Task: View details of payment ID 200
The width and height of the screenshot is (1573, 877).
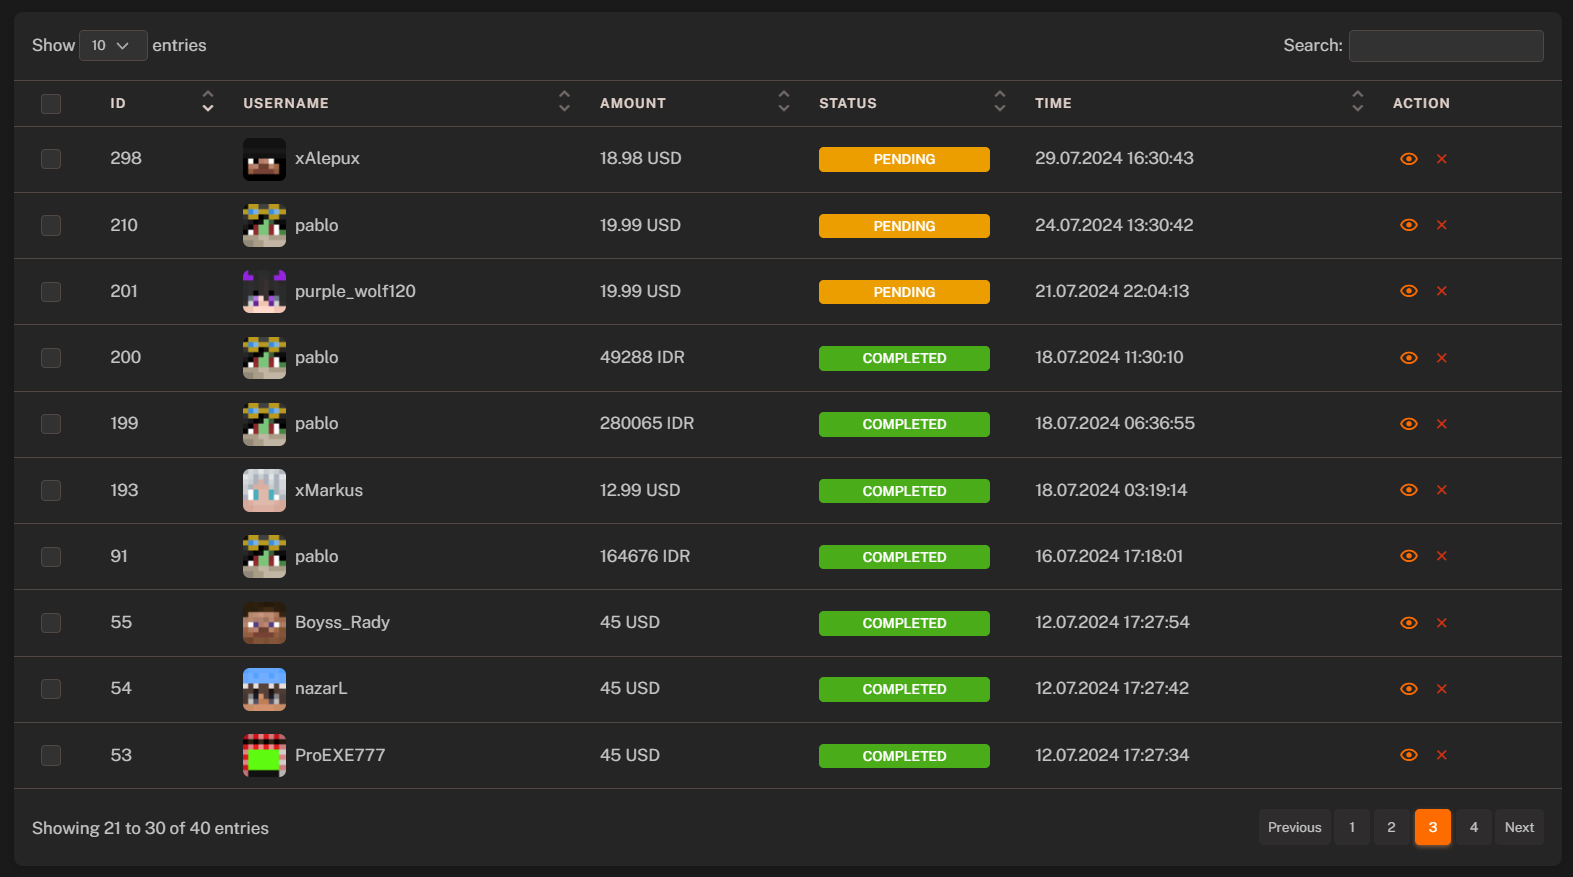Action: [1409, 358]
